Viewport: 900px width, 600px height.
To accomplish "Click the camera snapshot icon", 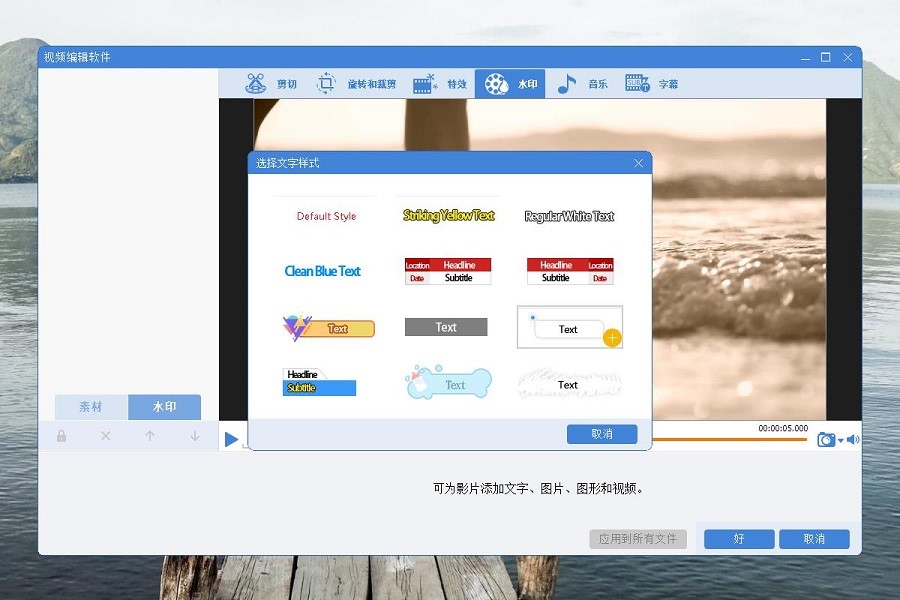I will point(825,440).
